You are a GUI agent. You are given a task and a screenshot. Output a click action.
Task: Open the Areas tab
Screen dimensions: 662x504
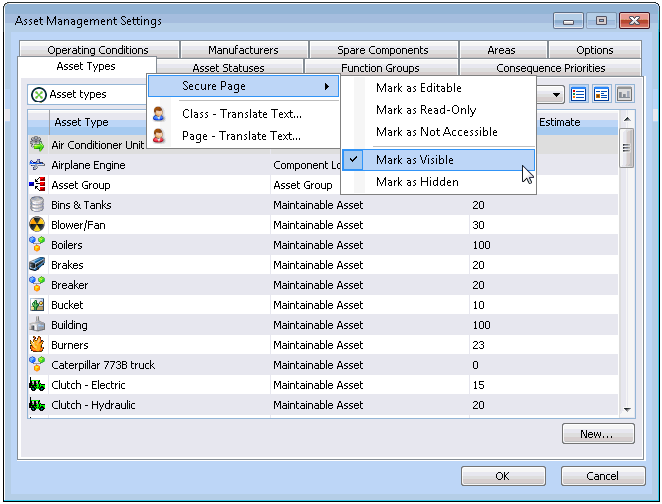(x=502, y=50)
